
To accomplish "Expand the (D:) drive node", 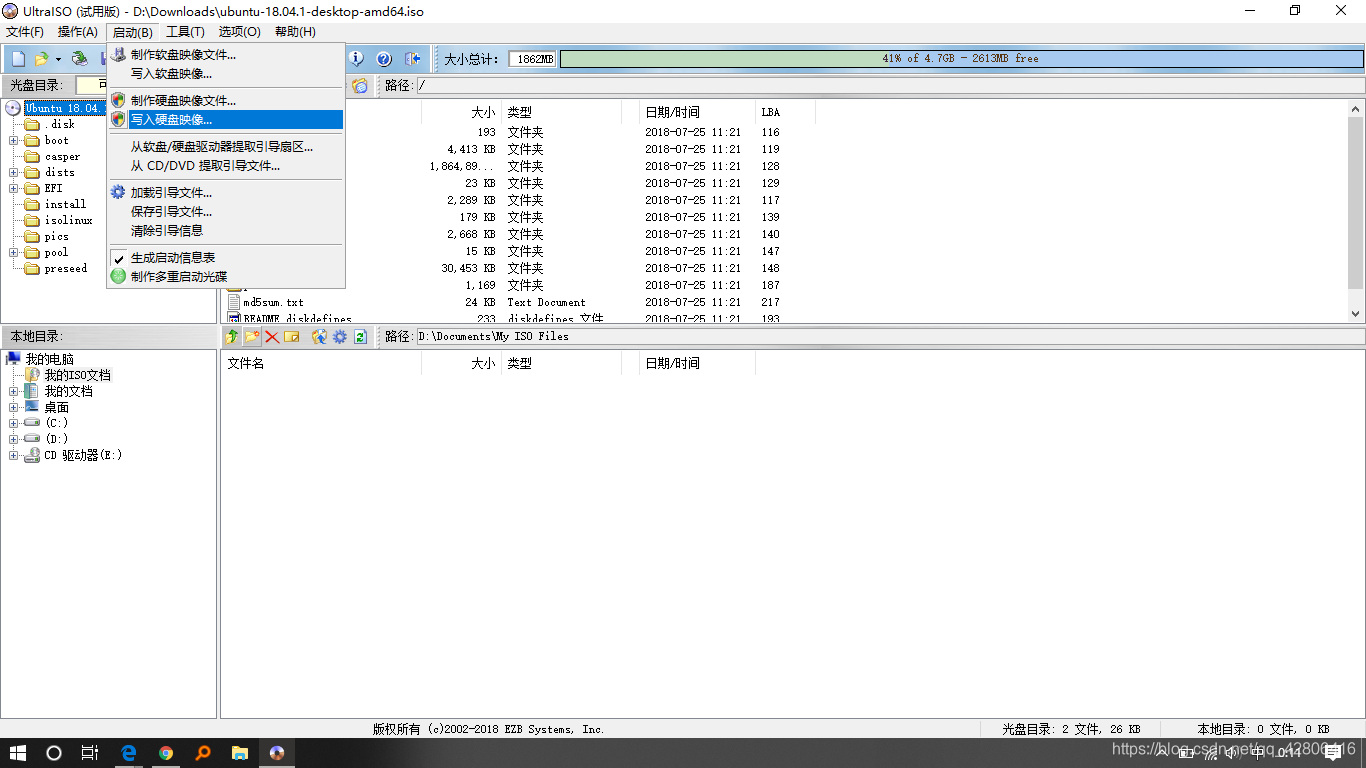I will coord(14,440).
